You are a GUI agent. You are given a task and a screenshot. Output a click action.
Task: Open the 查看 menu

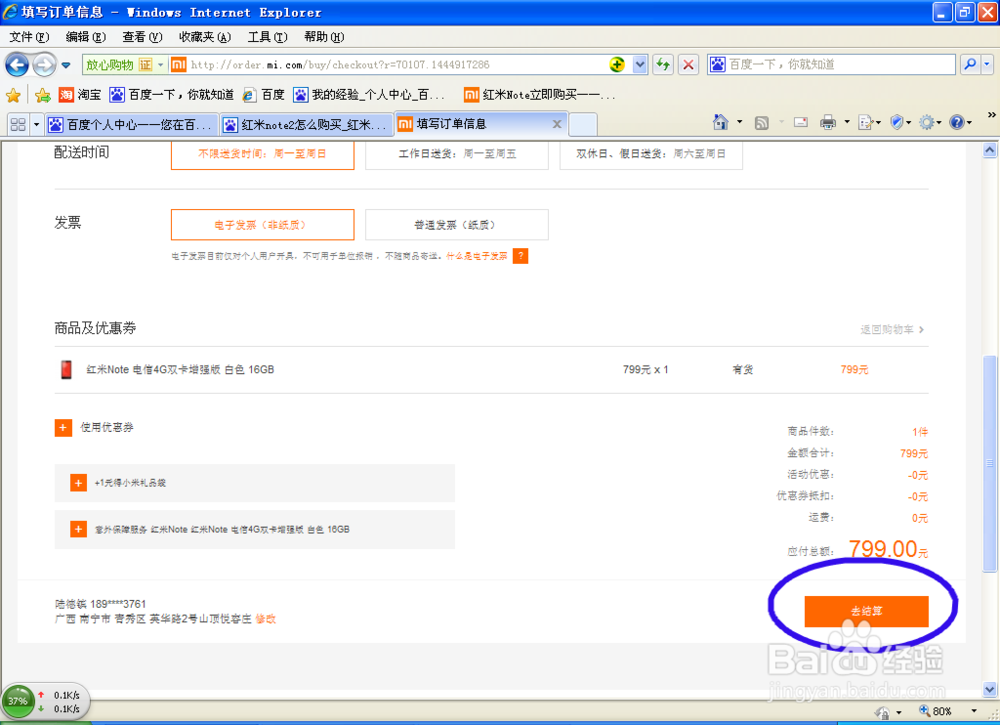pos(142,37)
